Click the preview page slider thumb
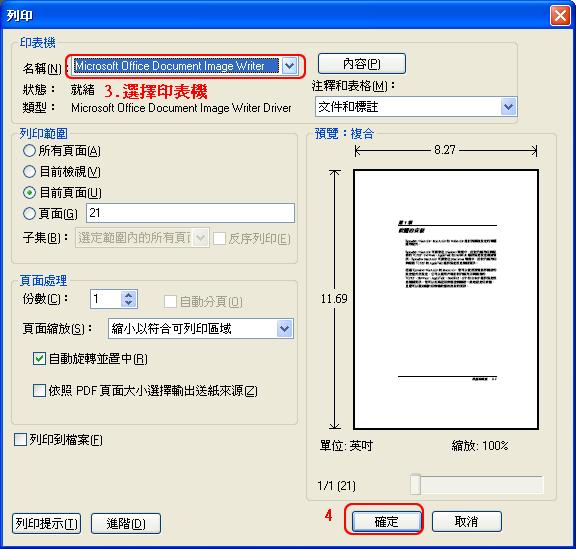Image resolution: width=576 pixels, height=549 pixels. click(x=415, y=484)
